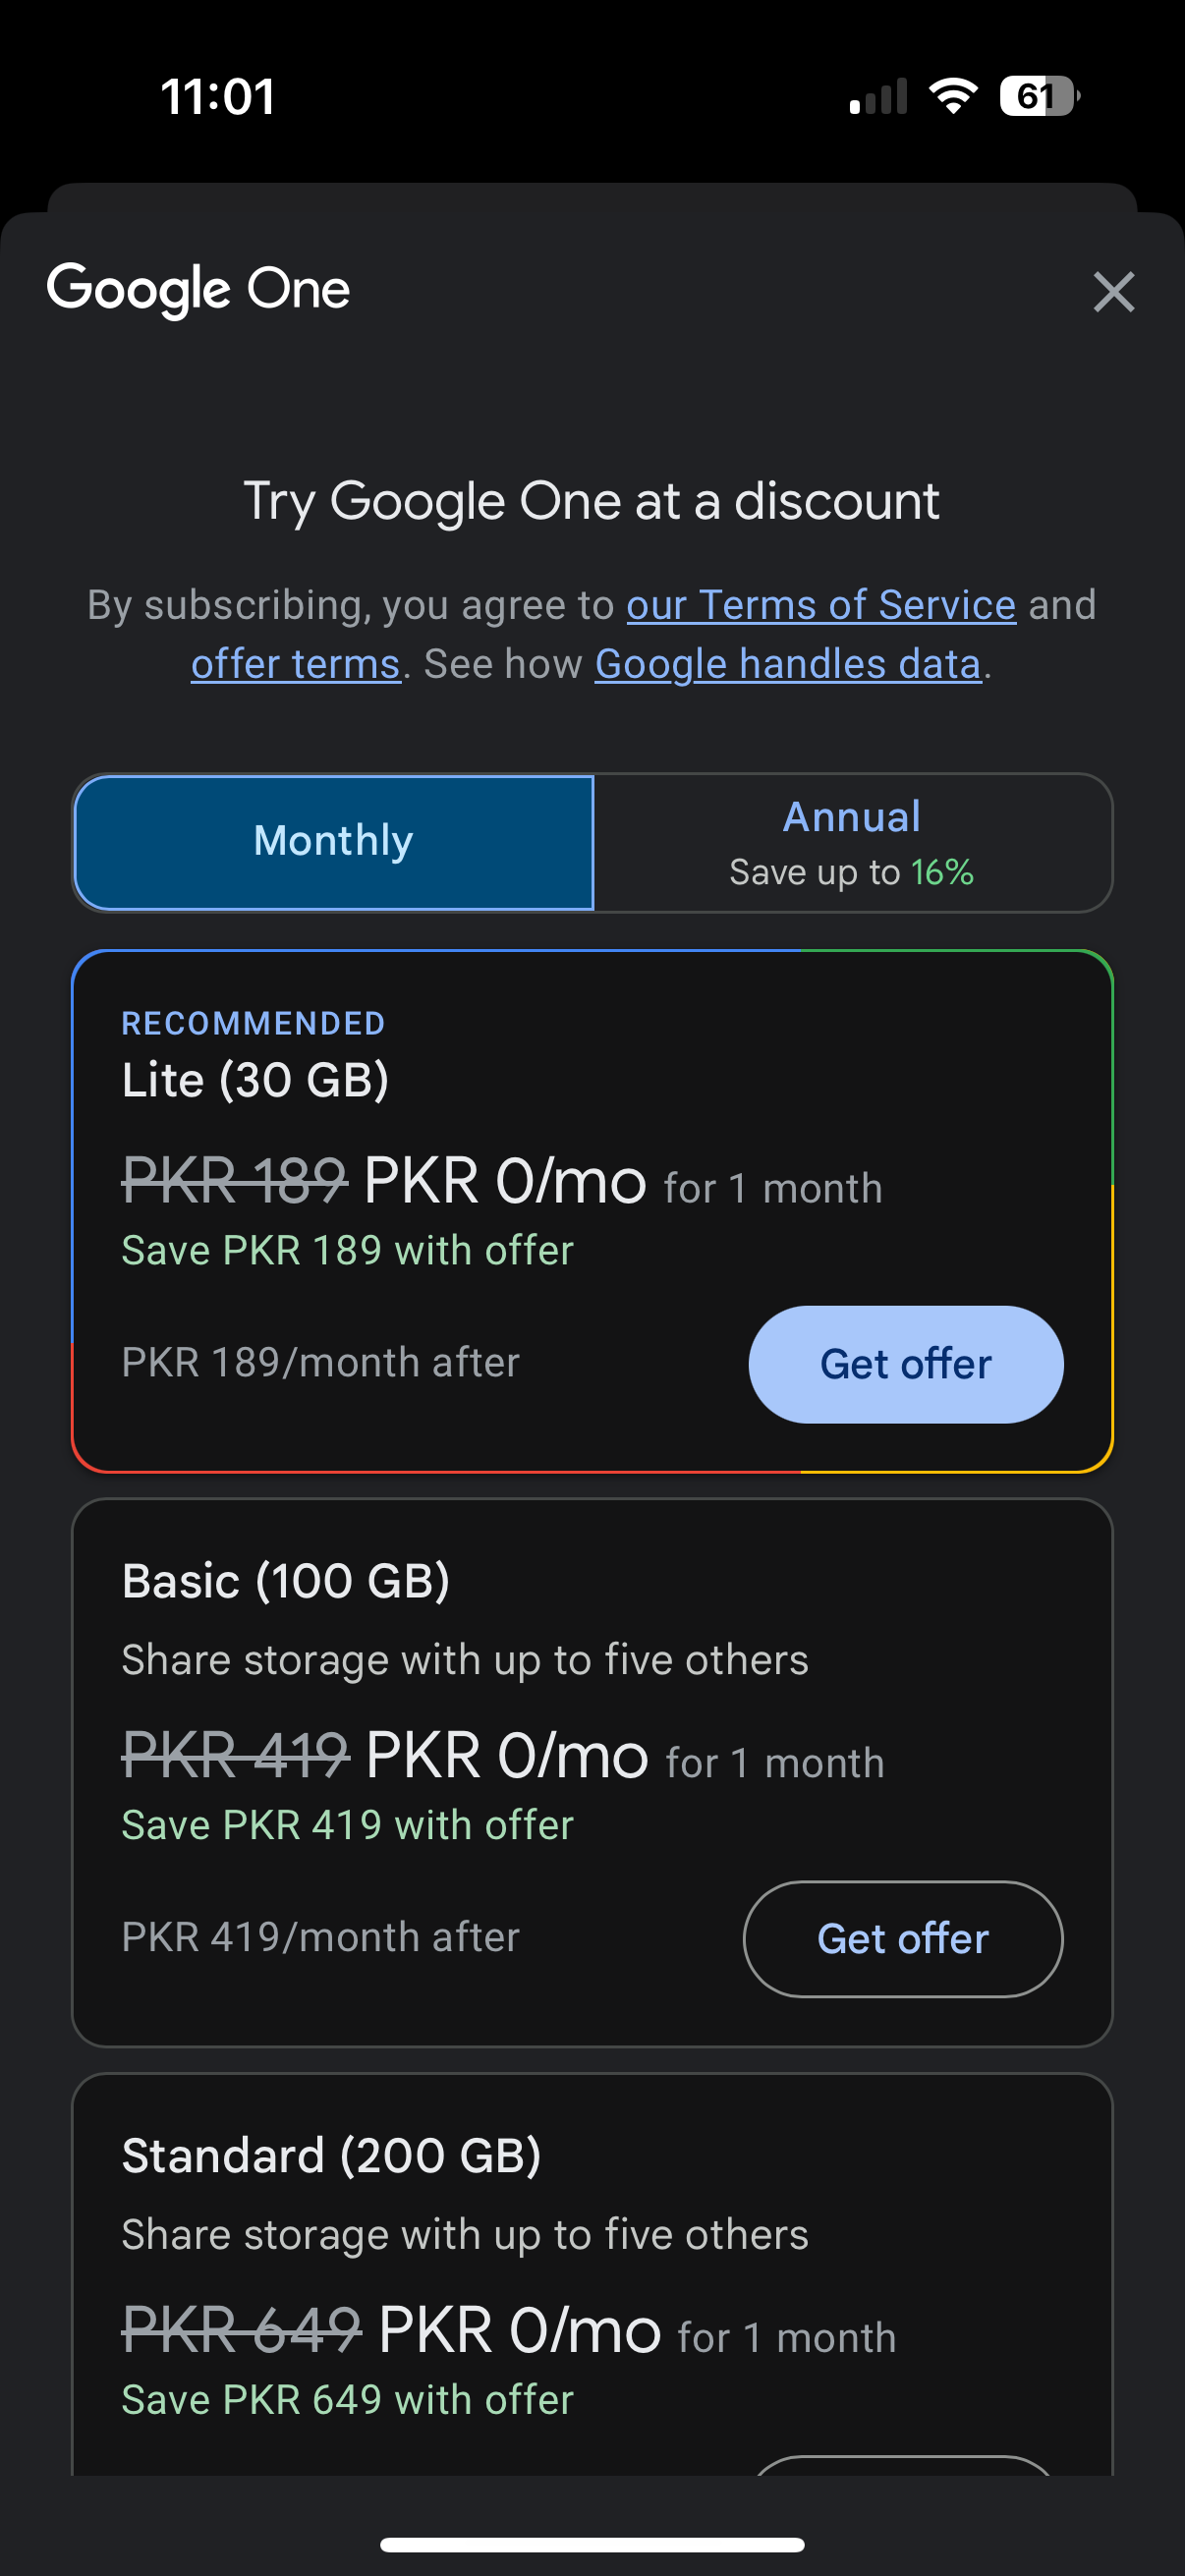Get offer for Basic 100 GB plan

pyautogui.click(x=903, y=1938)
